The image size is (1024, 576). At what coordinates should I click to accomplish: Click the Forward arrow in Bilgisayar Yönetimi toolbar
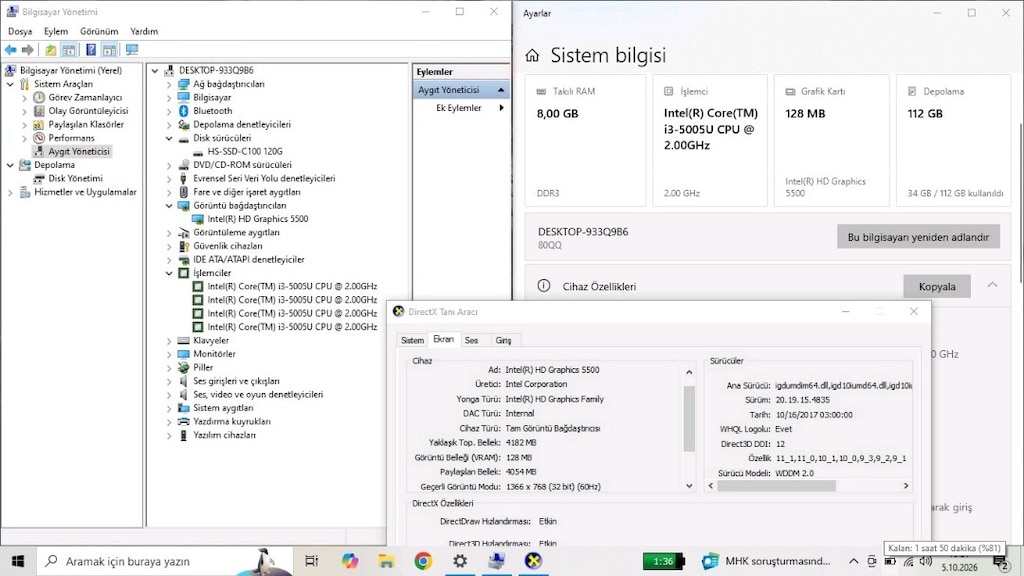[x=27, y=50]
